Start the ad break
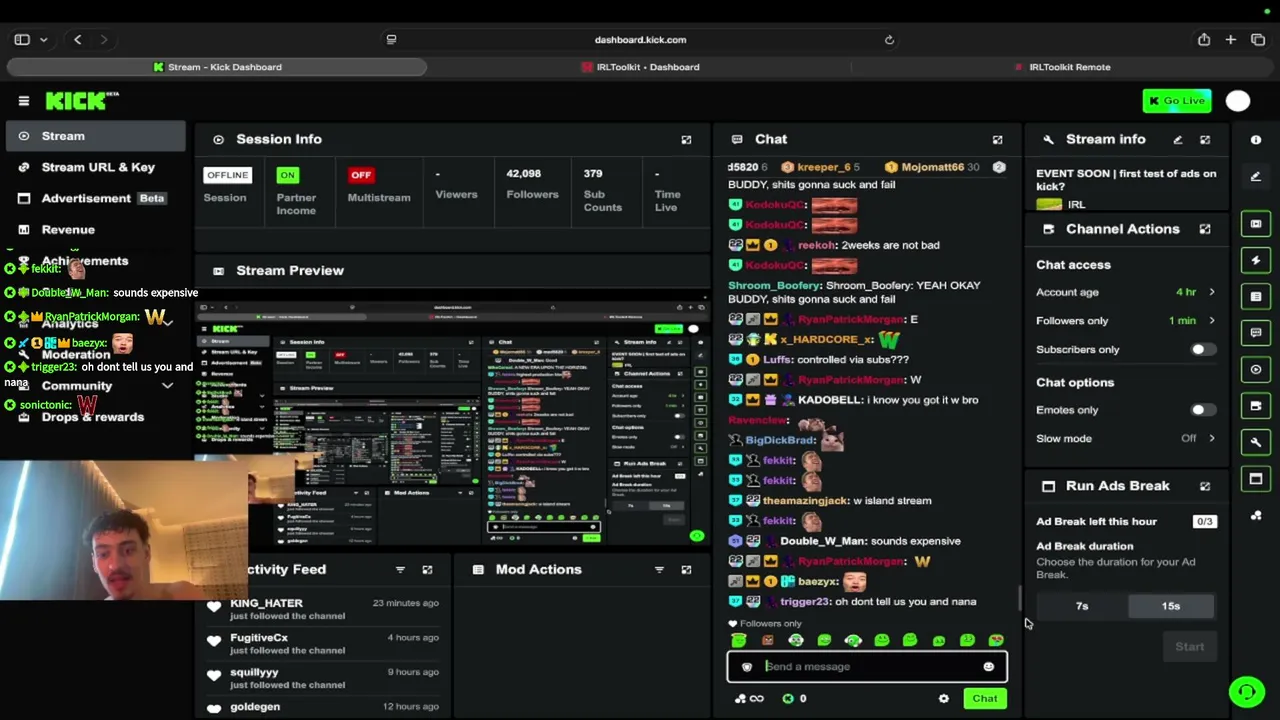Viewport: 1280px width, 720px height. 1189,647
